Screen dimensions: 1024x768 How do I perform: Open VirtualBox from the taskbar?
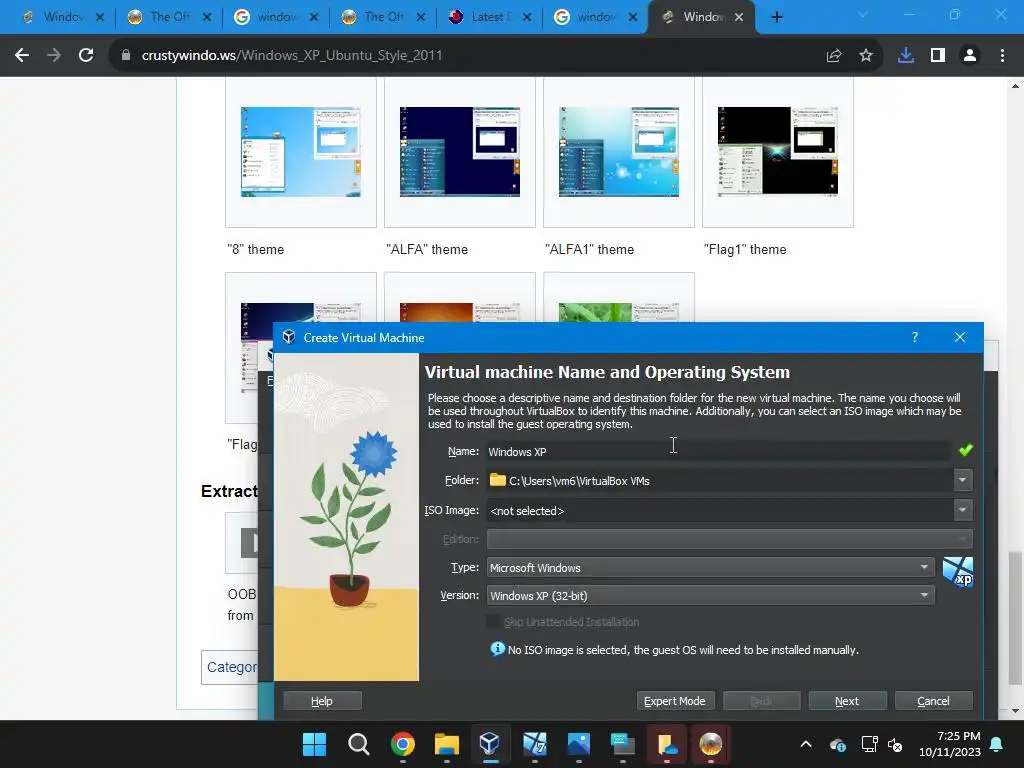point(490,744)
